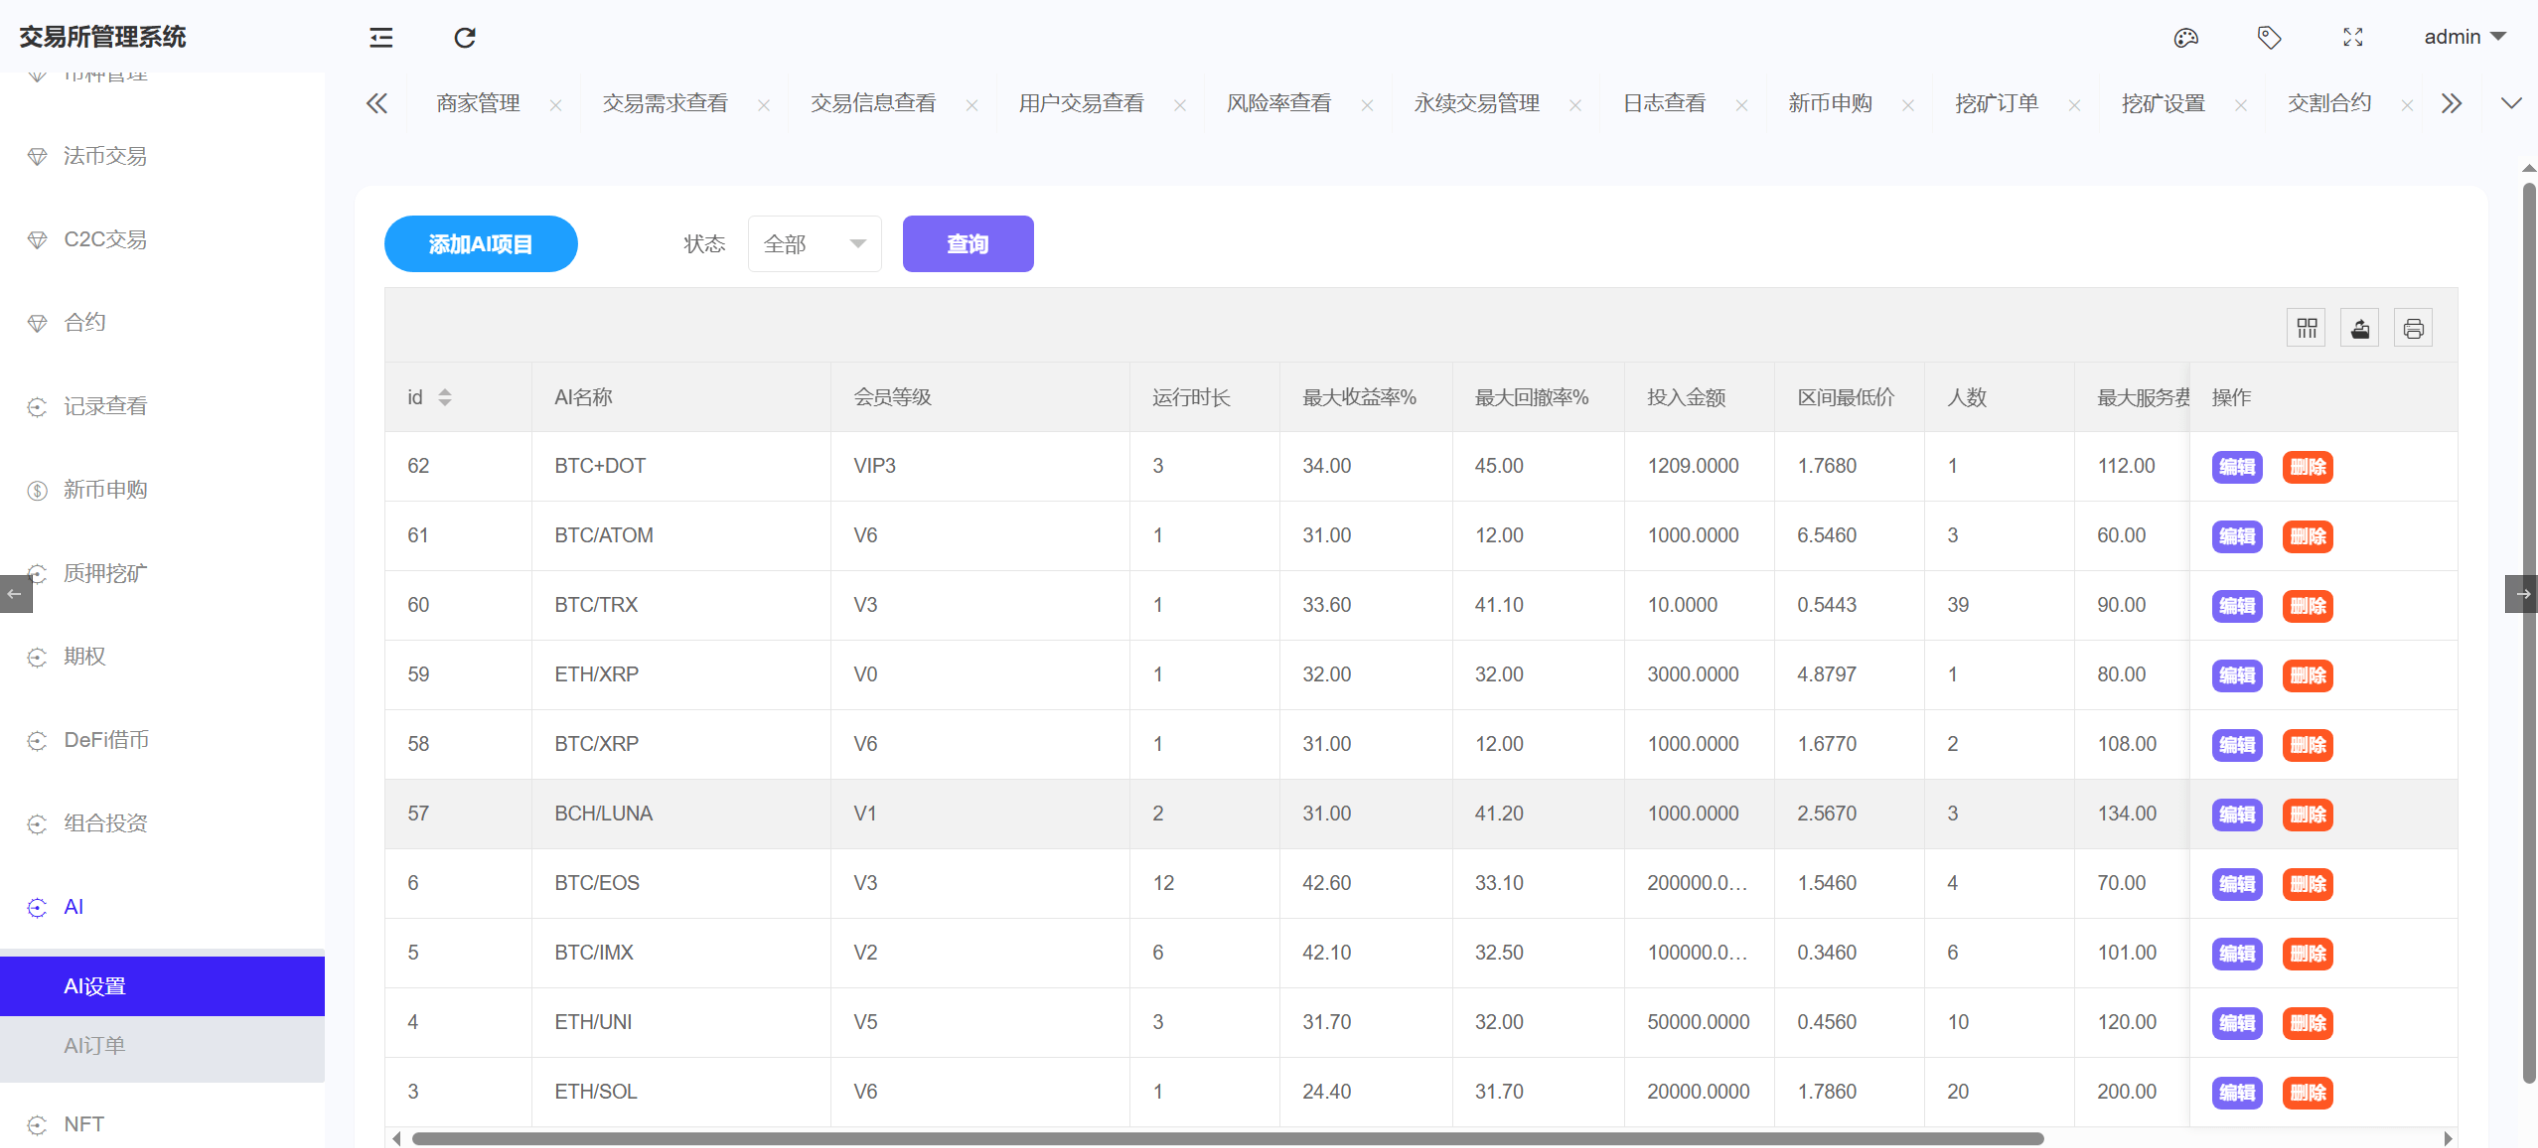Image resolution: width=2538 pixels, height=1148 pixels.
Task: Switch to the 挖矿订单 tab
Action: 1996,103
